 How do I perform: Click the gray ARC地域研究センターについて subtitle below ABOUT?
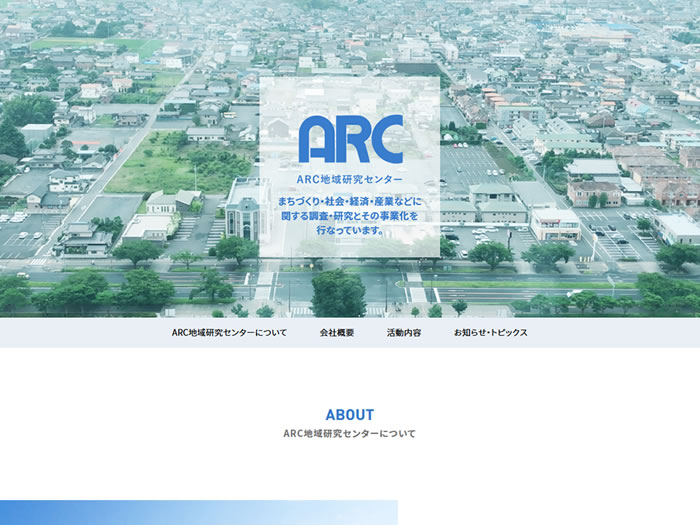[x=350, y=433]
